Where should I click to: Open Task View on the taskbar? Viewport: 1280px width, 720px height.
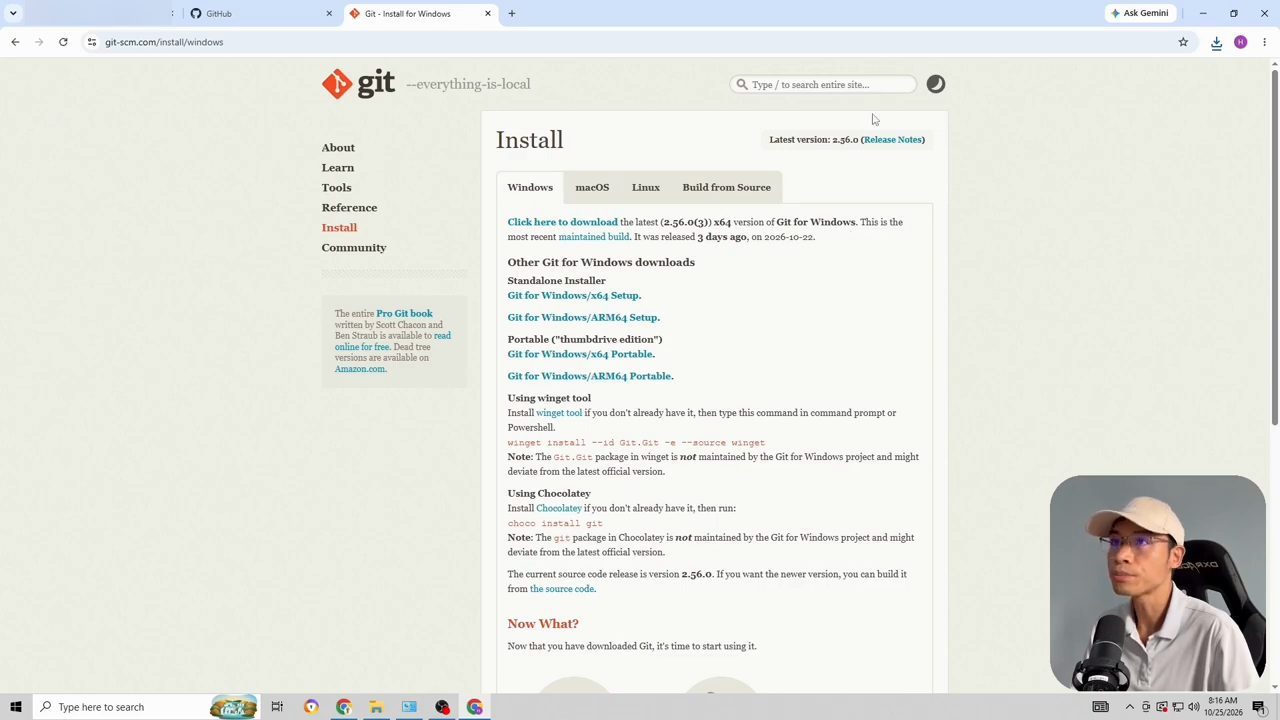(277, 707)
